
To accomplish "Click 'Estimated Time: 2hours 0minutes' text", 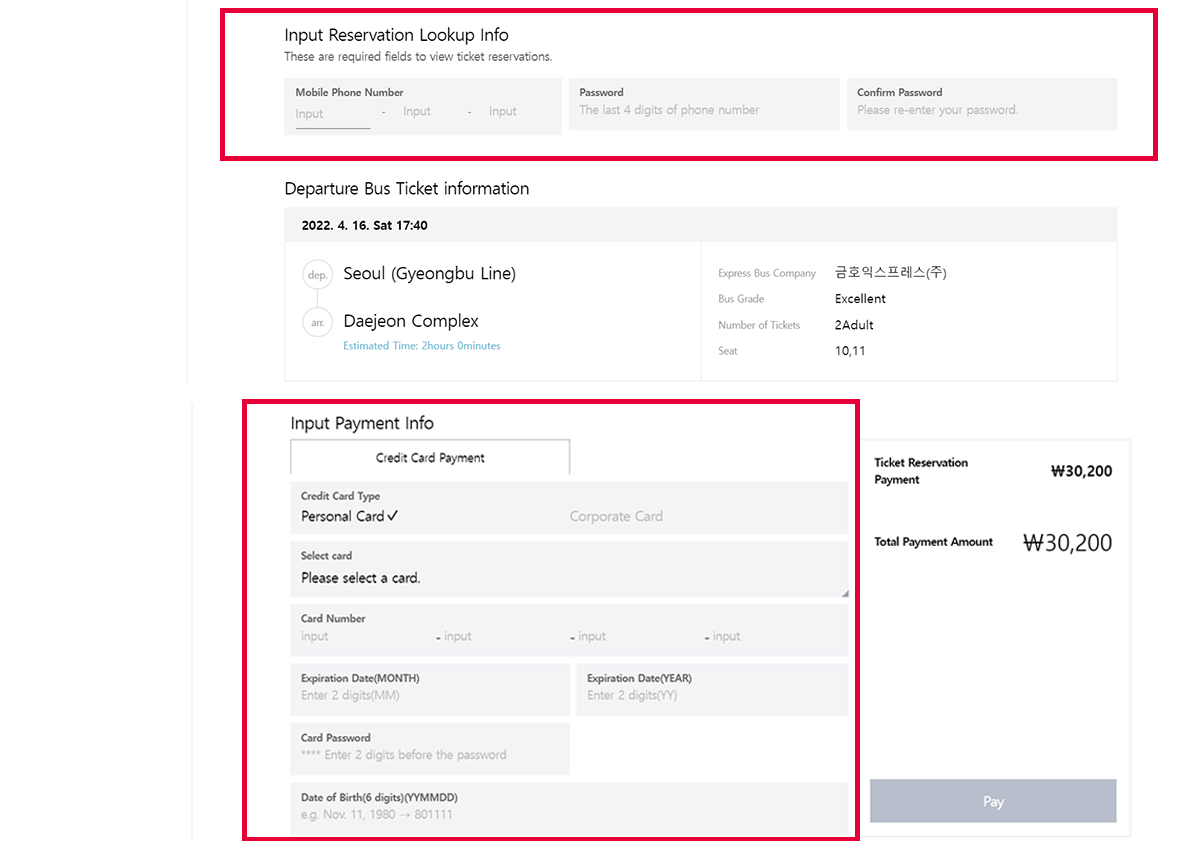I will (422, 346).
